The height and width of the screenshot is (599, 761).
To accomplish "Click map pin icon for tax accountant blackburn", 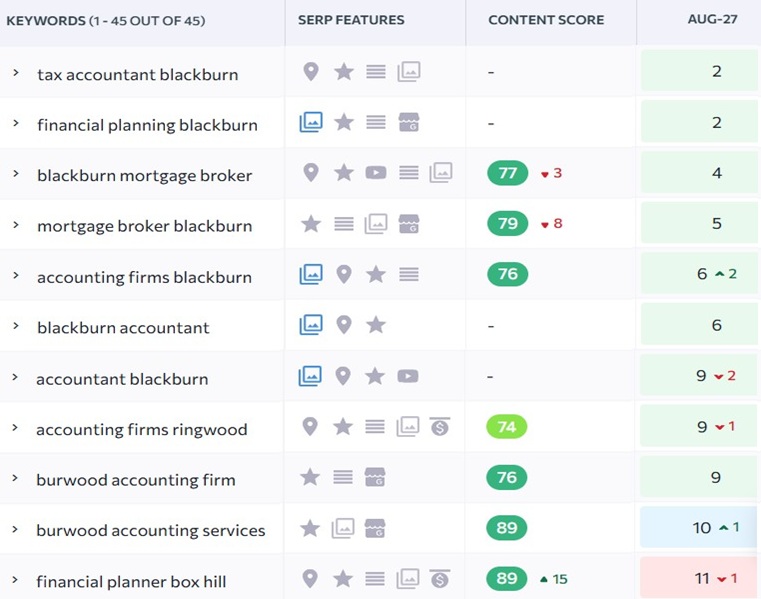I will click(x=311, y=72).
